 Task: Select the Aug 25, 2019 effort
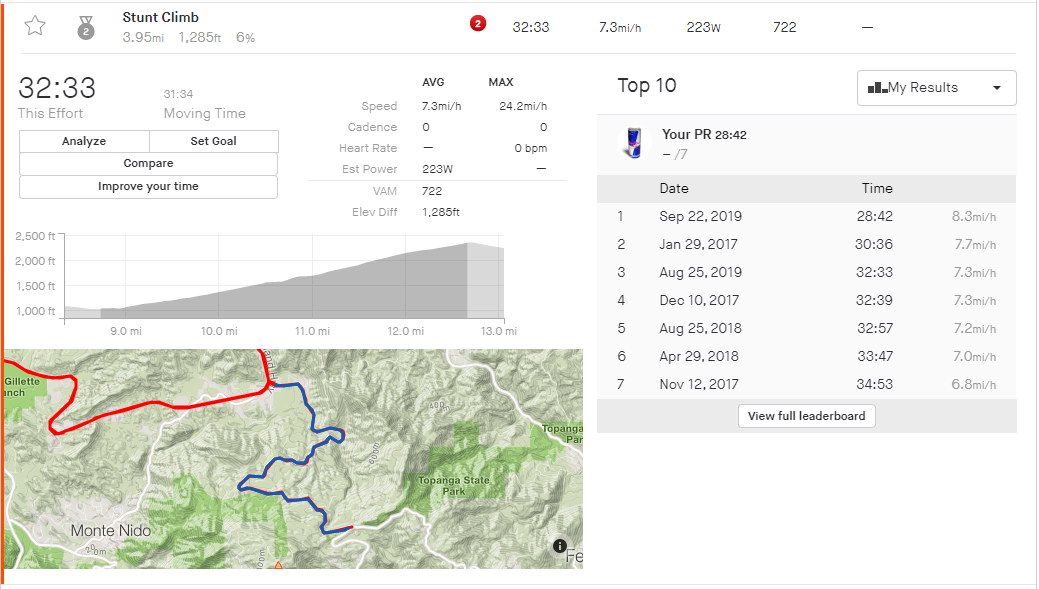(699, 272)
